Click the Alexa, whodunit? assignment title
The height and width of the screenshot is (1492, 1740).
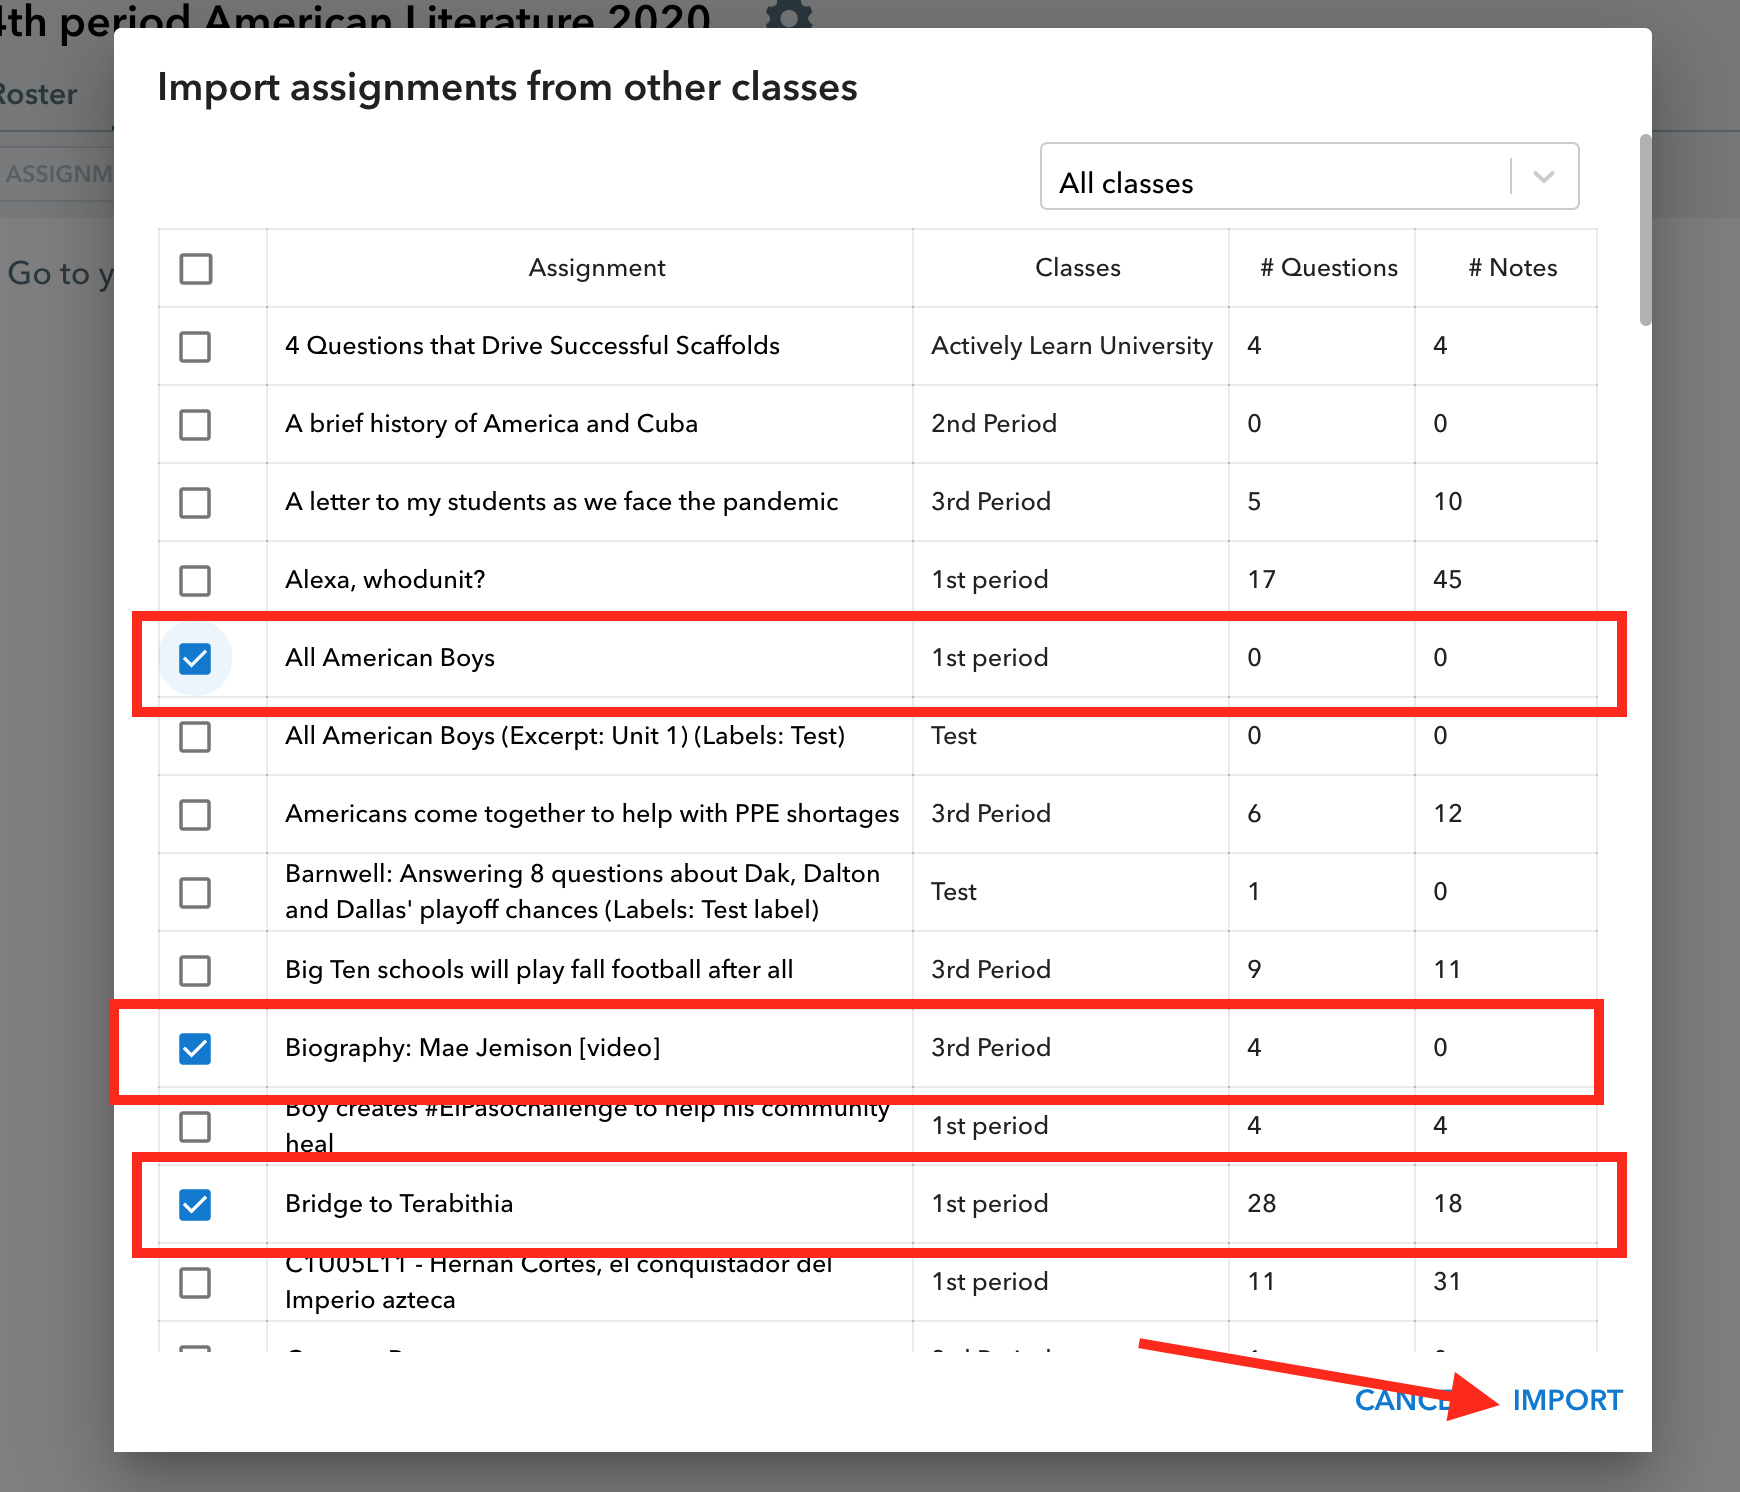point(385,580)
